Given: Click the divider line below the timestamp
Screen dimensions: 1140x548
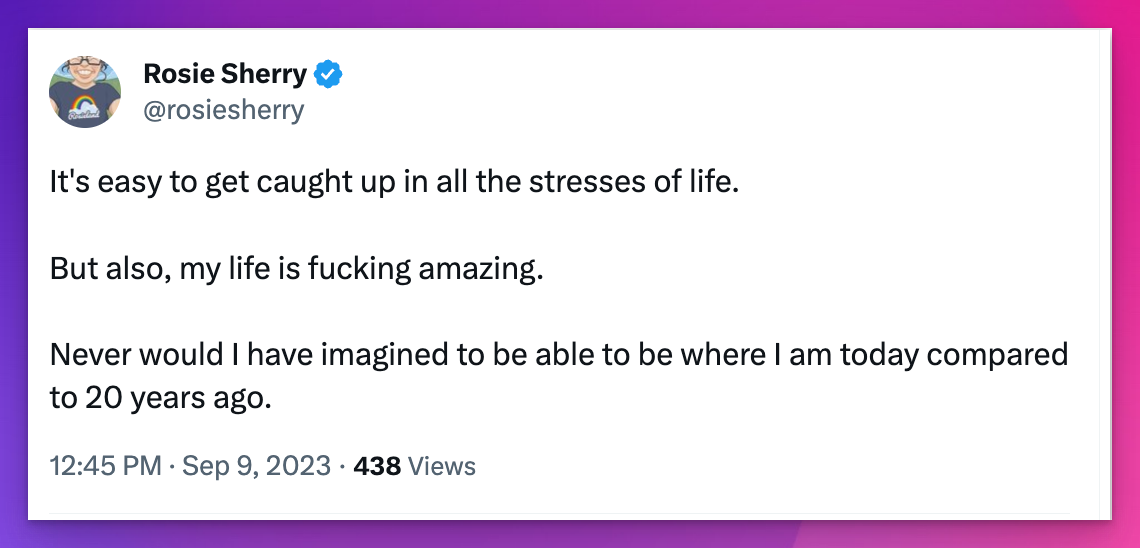Looking at the screenshot, I should 560,514.
